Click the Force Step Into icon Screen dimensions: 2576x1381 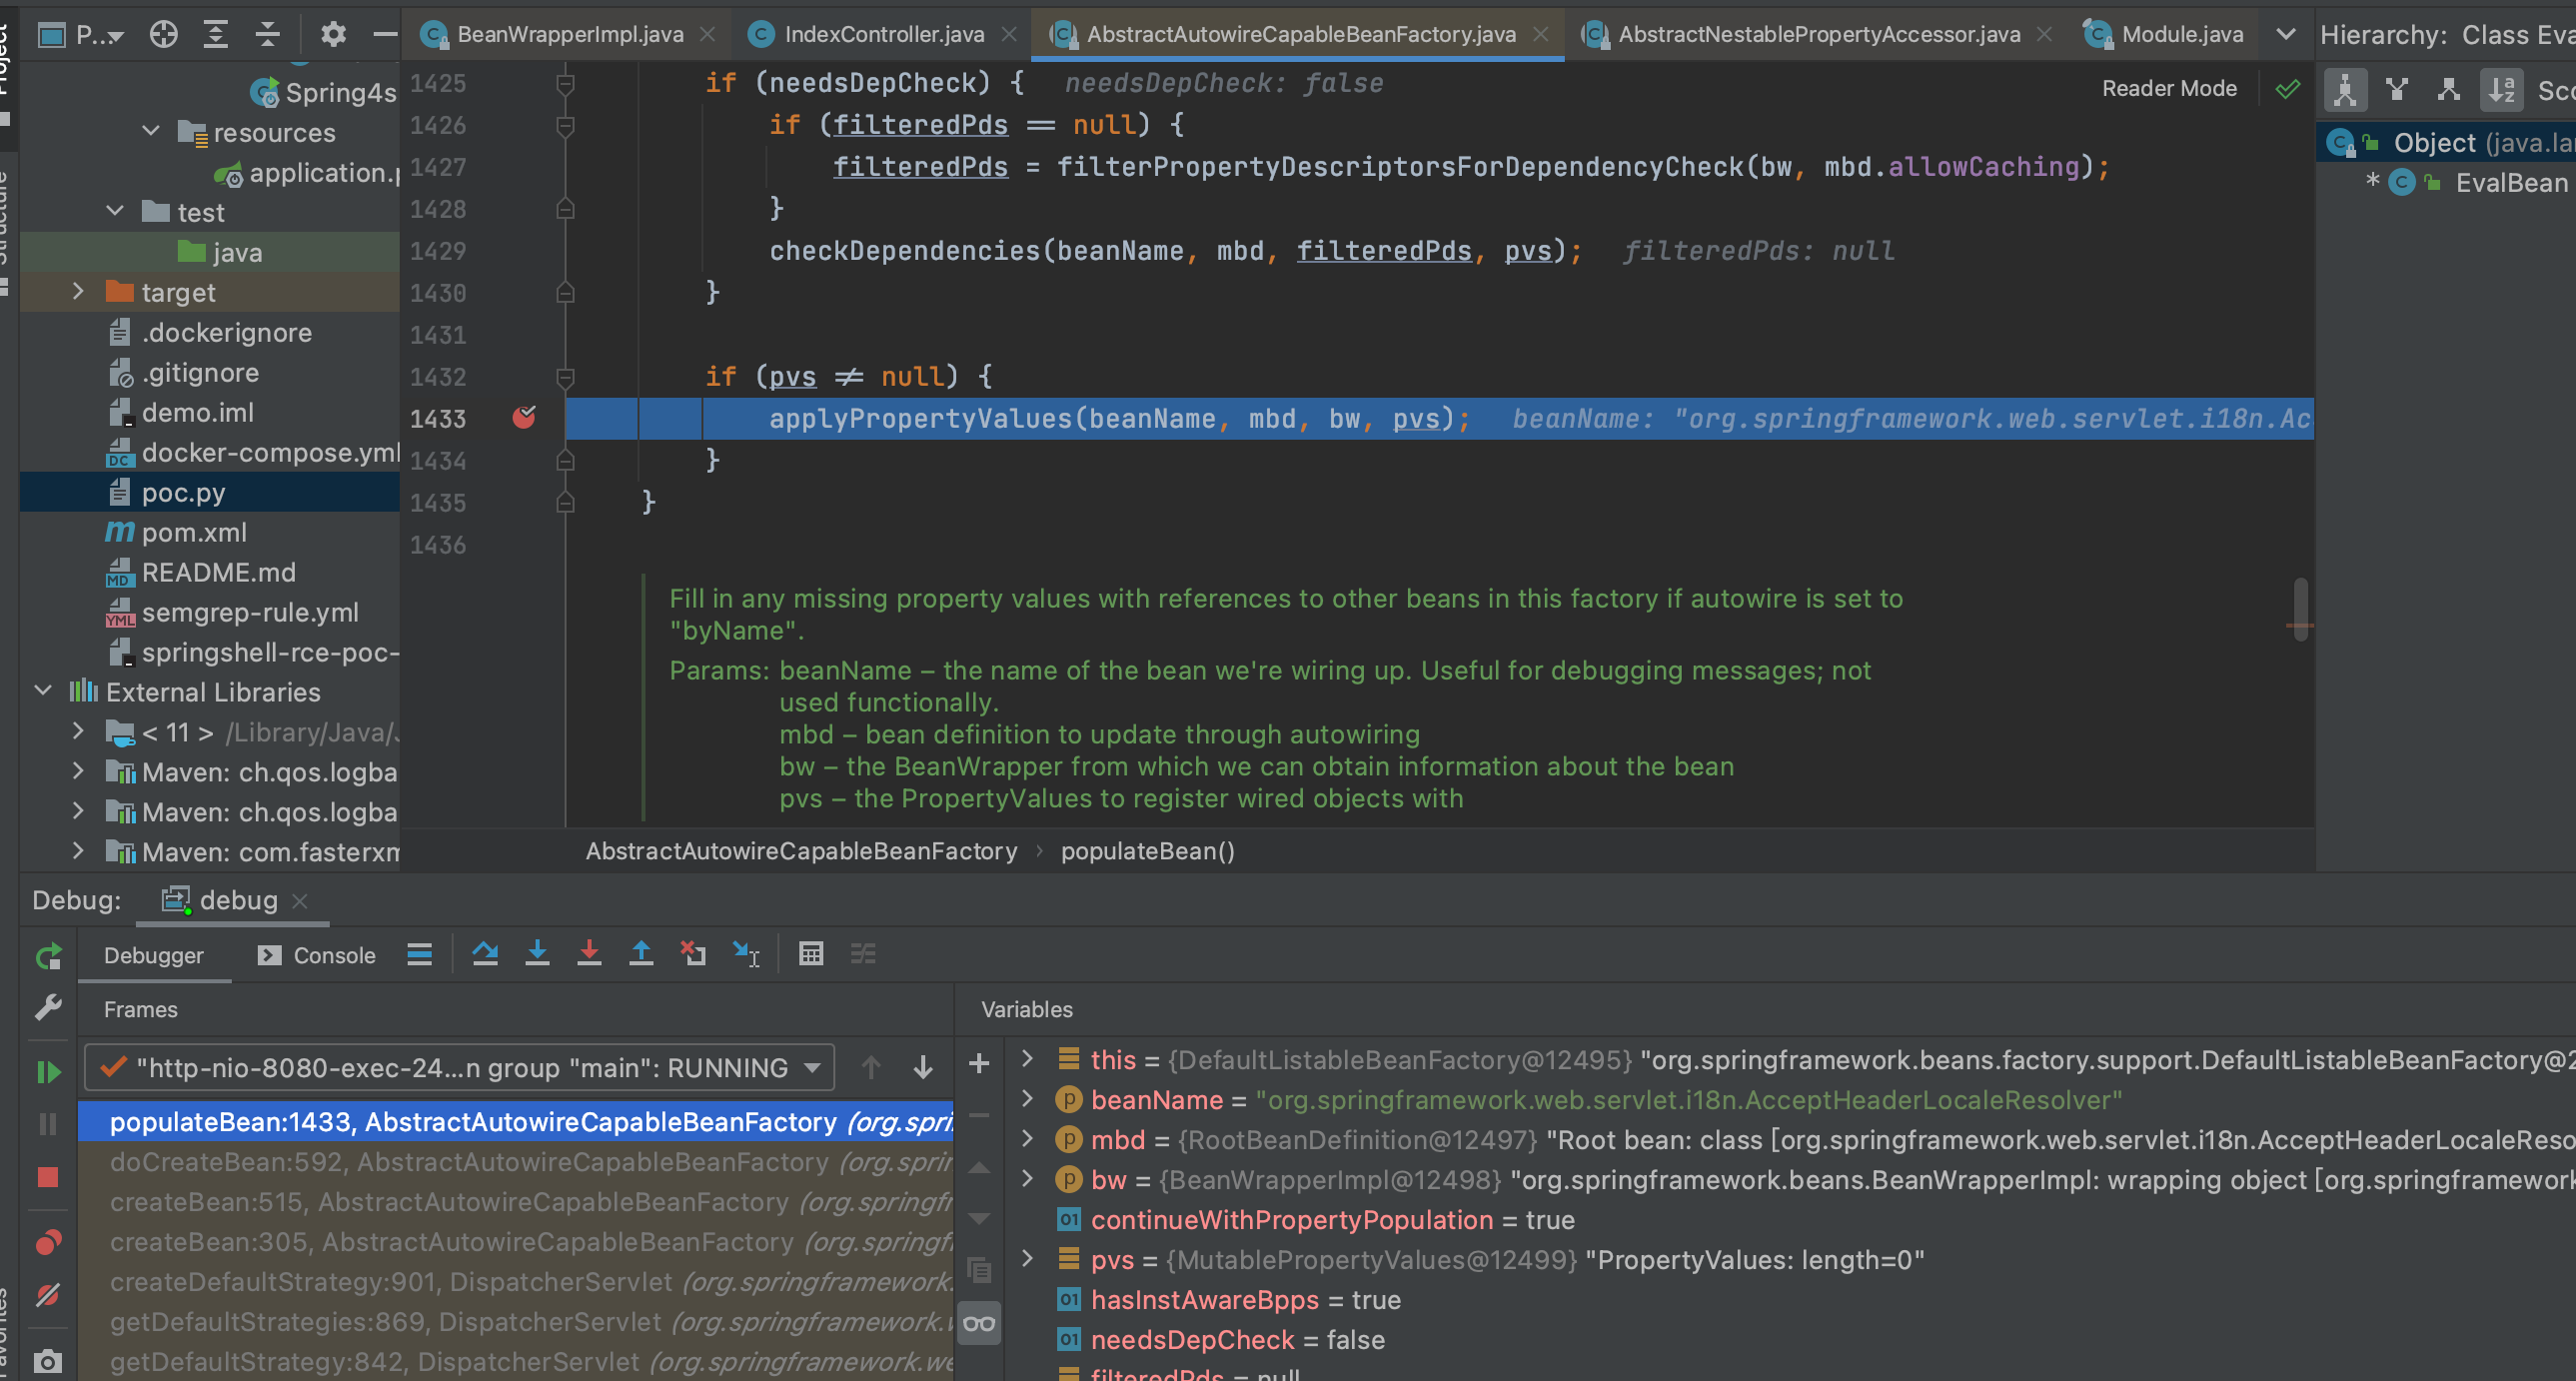click(x=590, y=955)
